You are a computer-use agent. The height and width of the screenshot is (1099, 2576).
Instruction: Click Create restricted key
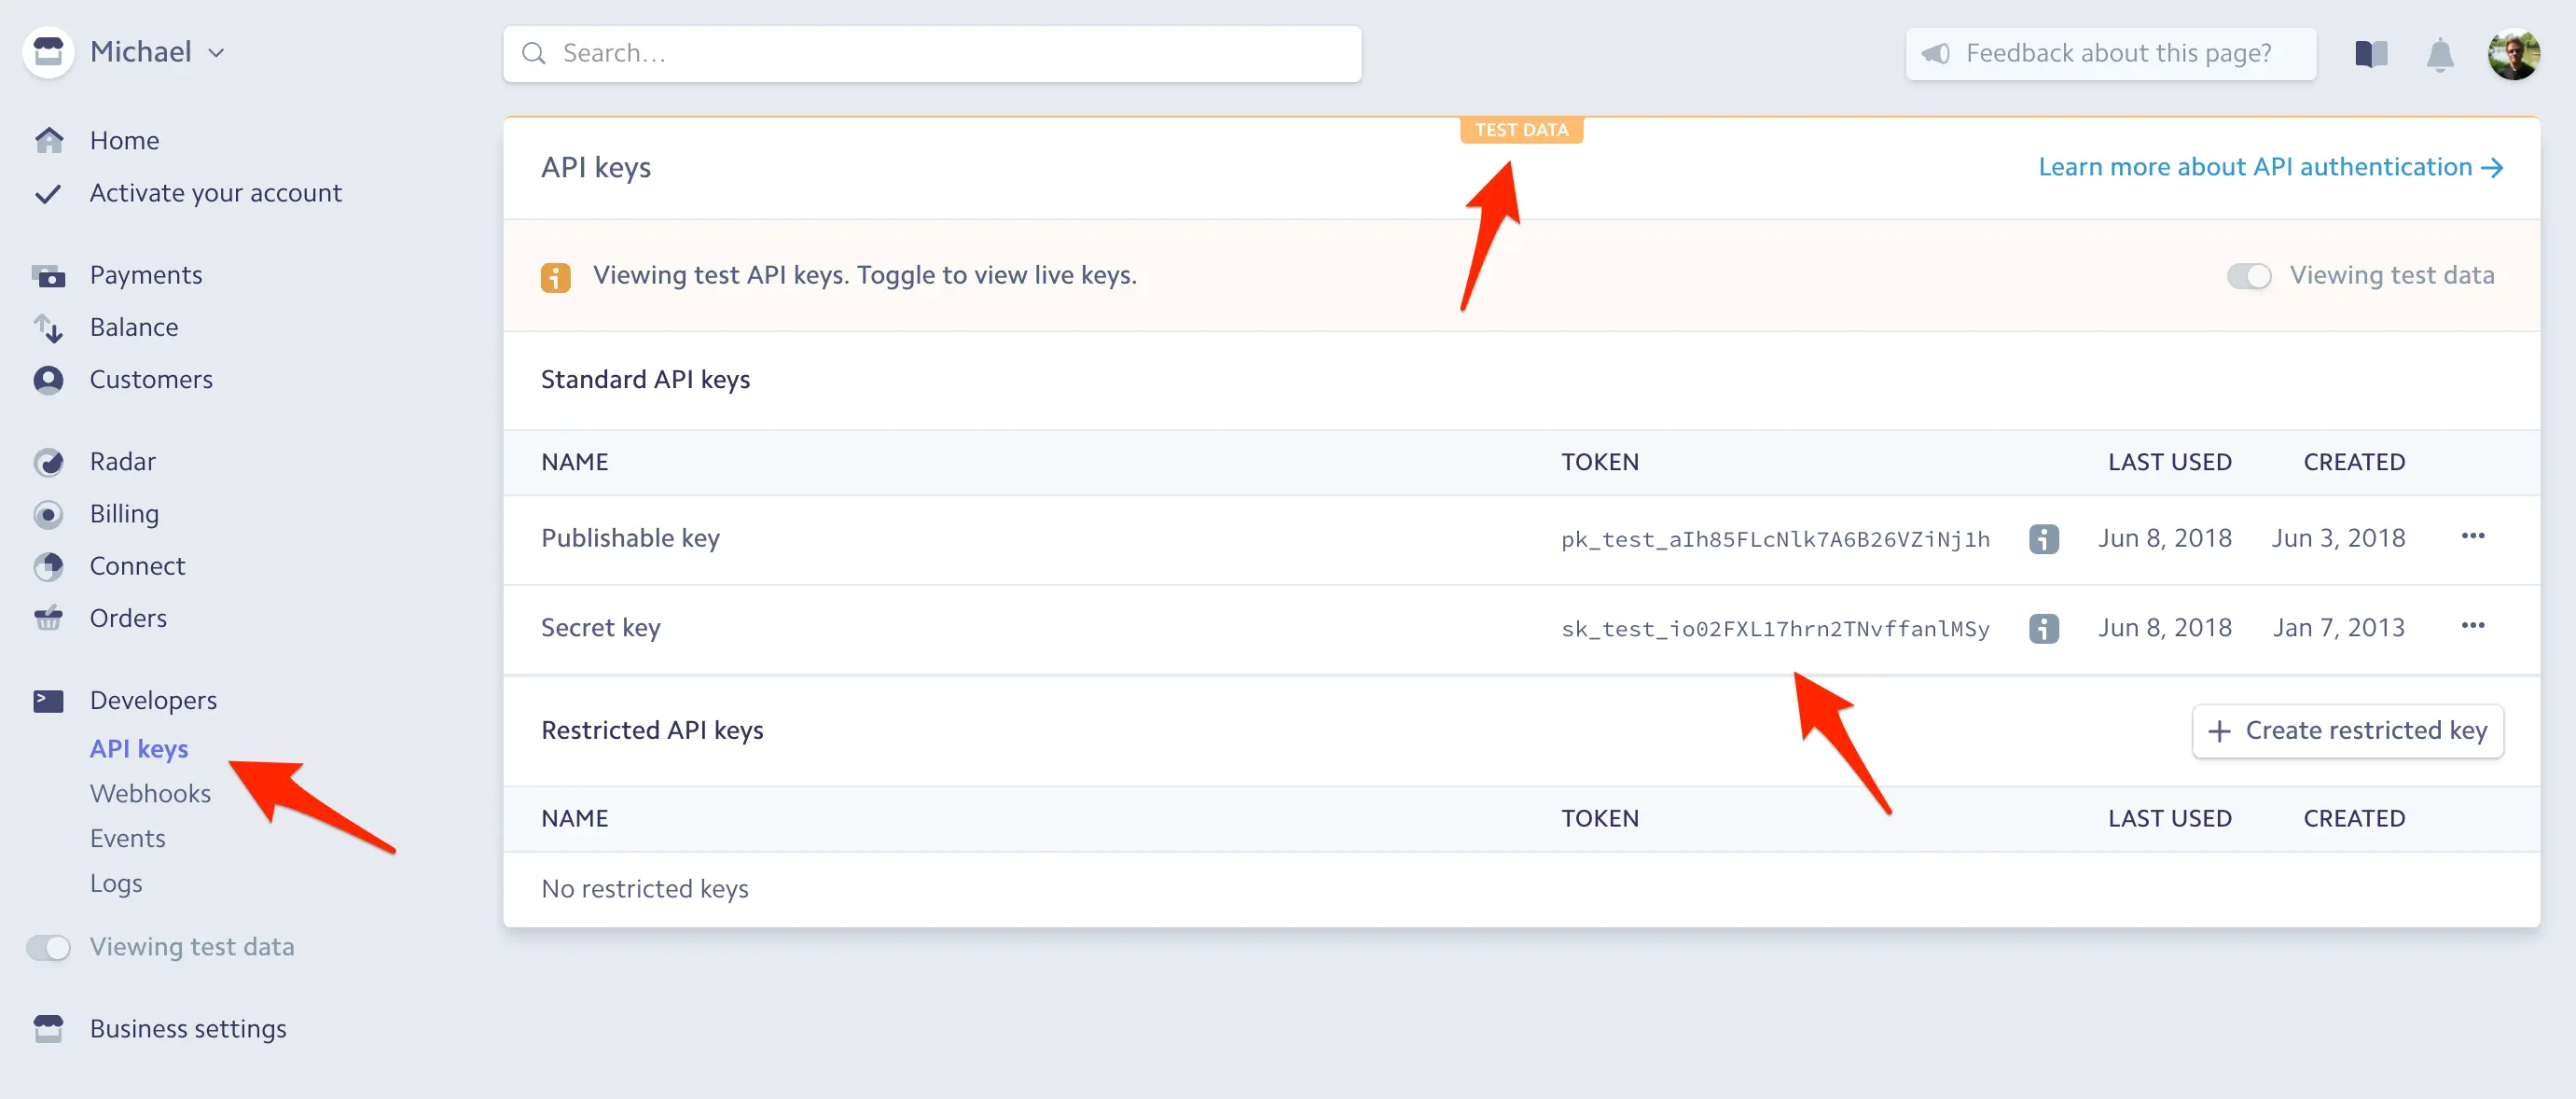coord(2347,730)
